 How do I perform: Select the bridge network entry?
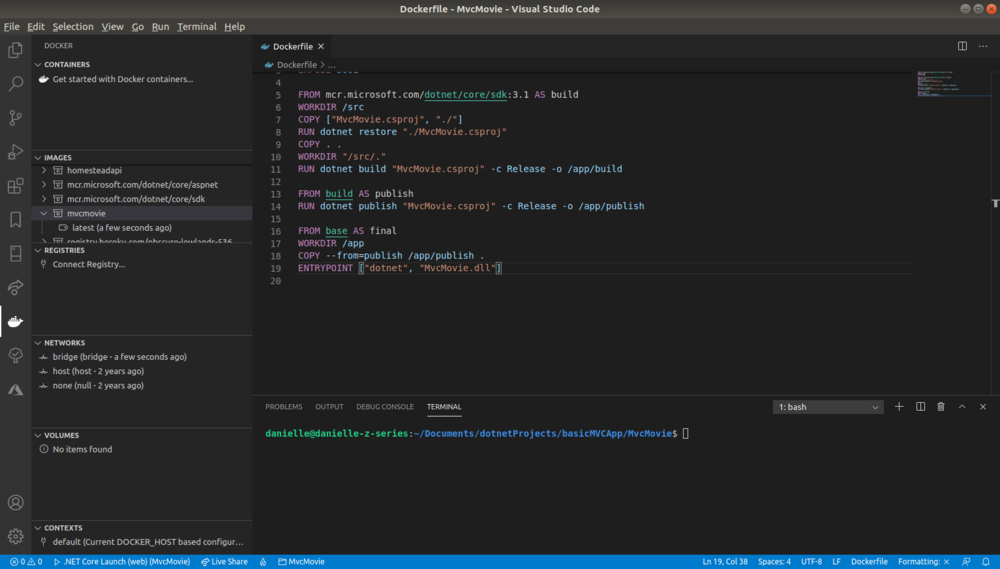(x=119, y=357)
